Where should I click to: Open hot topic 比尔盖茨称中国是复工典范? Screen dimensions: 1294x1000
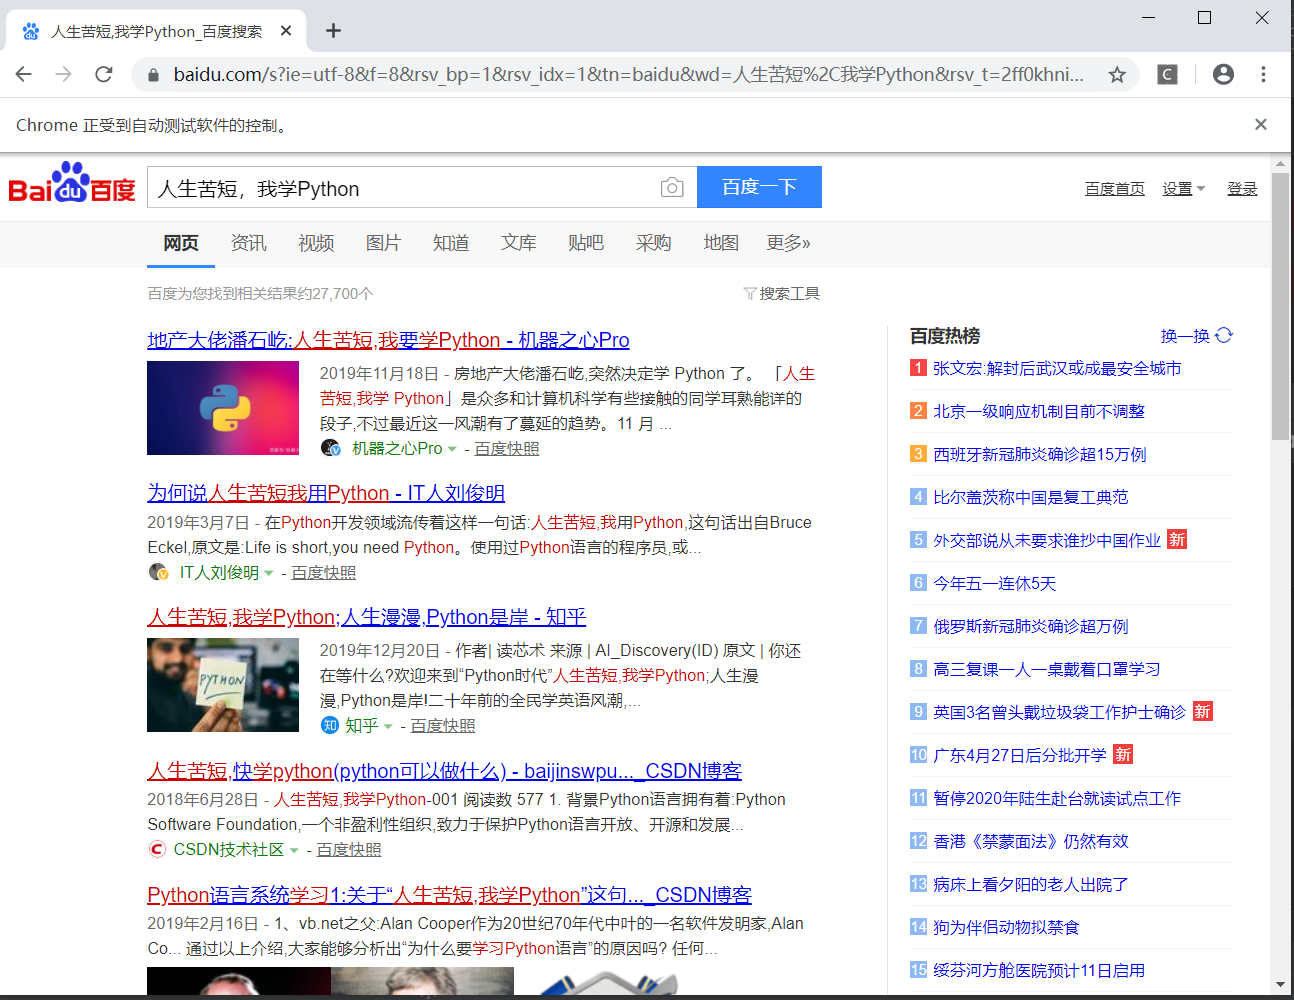[x=1030, y=497]
